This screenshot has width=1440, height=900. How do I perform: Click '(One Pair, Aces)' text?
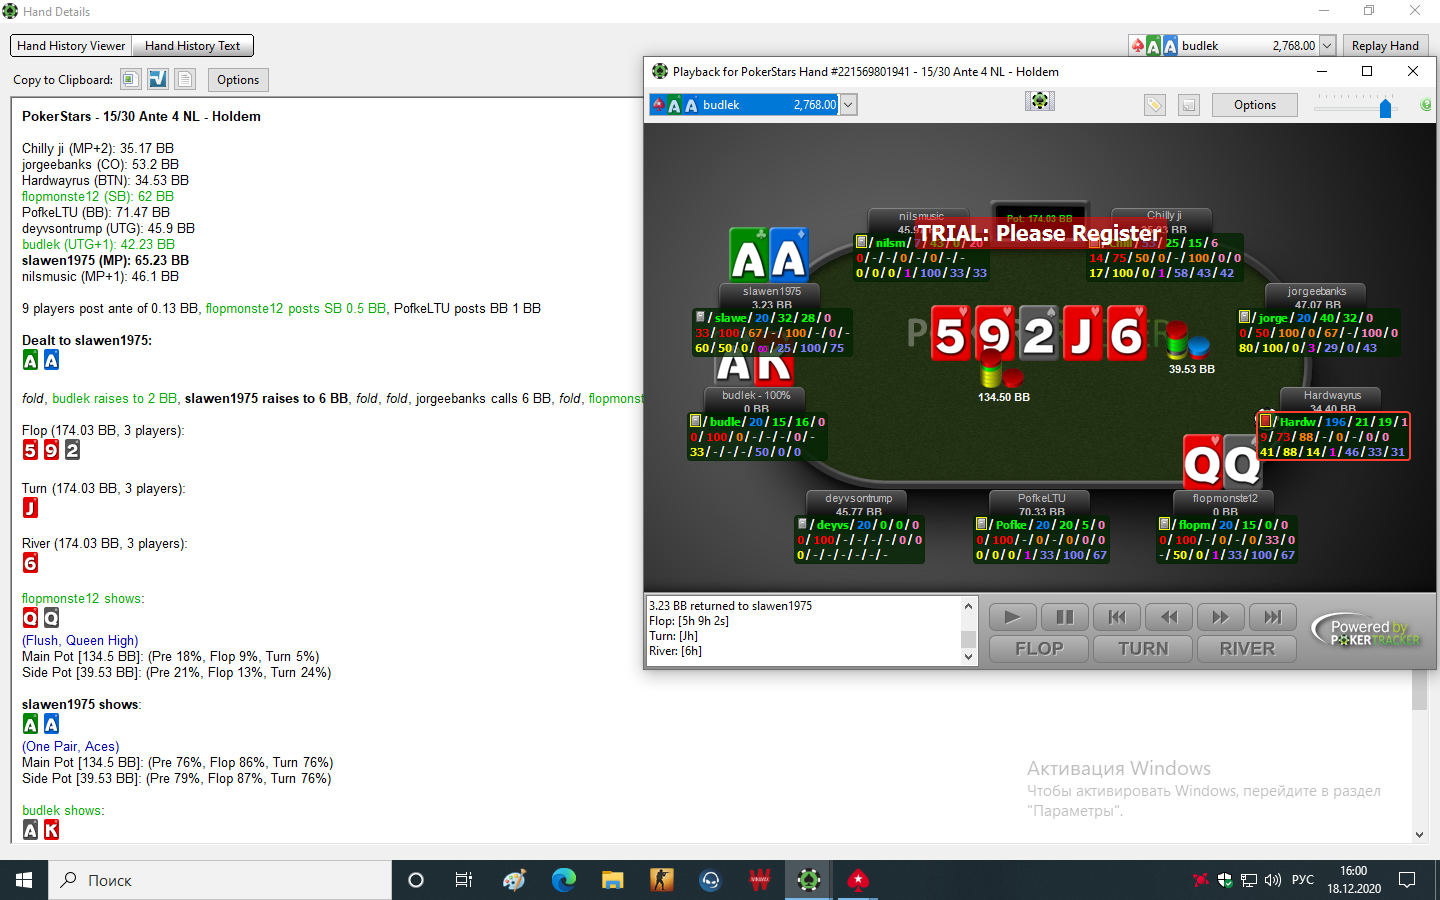70,746
